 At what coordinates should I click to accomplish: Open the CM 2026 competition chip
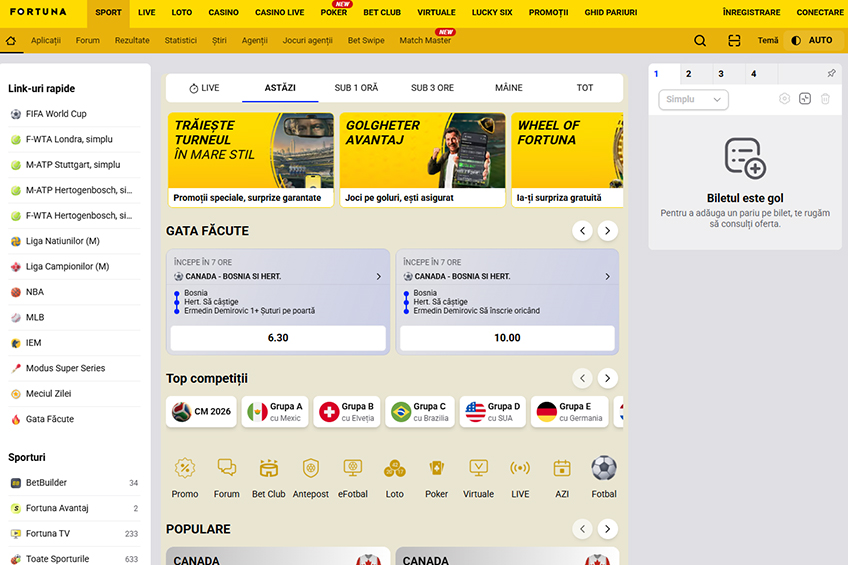click(x=201, y=411)
